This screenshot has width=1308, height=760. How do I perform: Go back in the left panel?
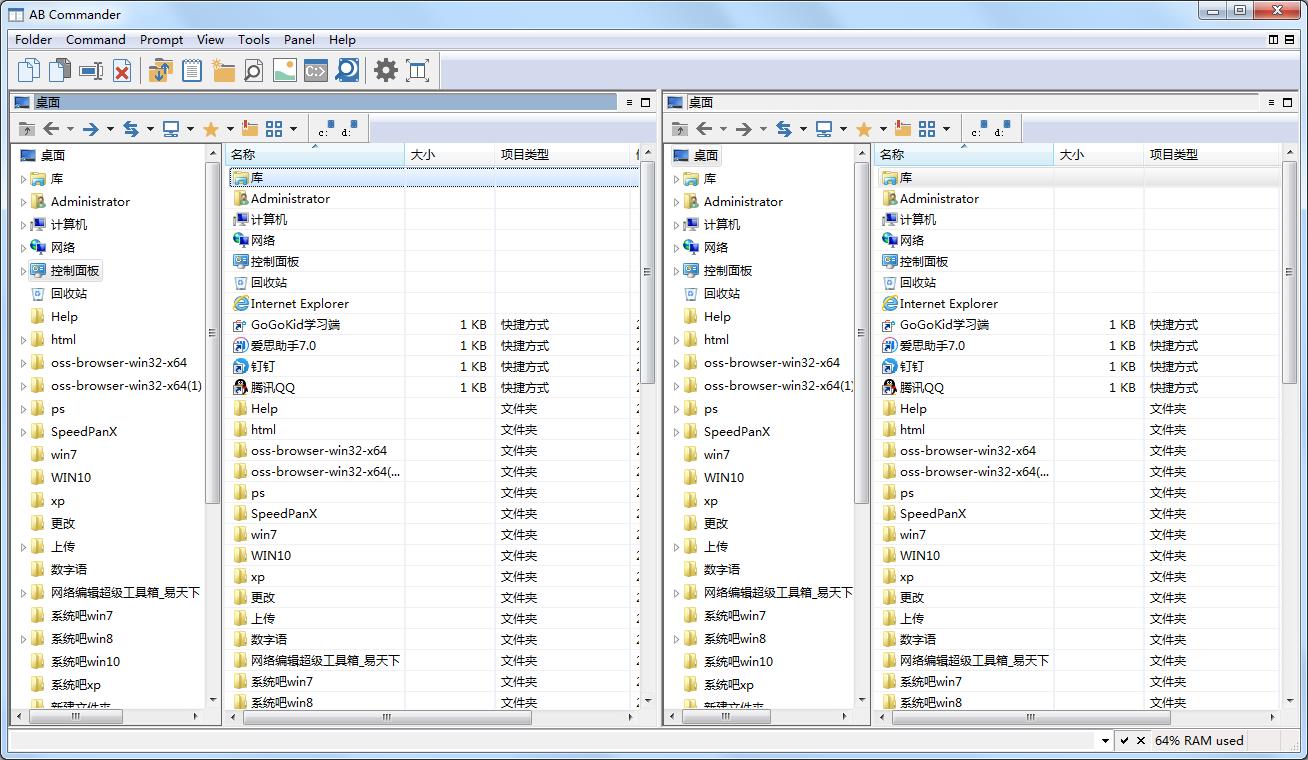[x=51, y=129]
